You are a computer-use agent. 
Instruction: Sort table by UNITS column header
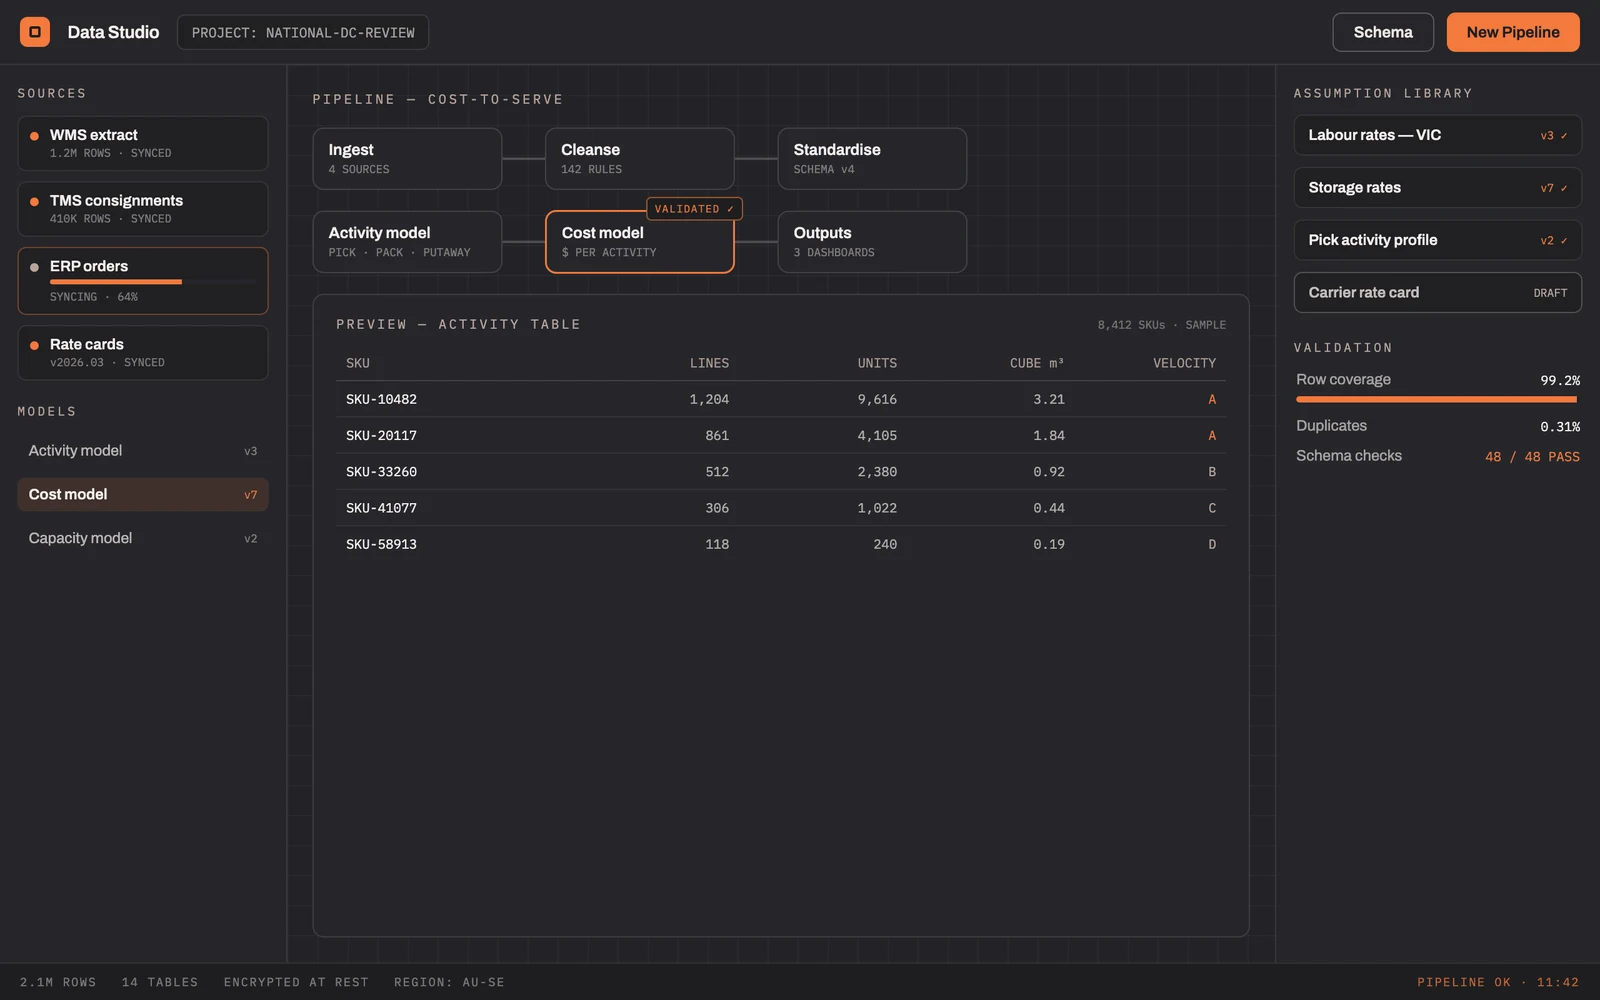point(877,363)
